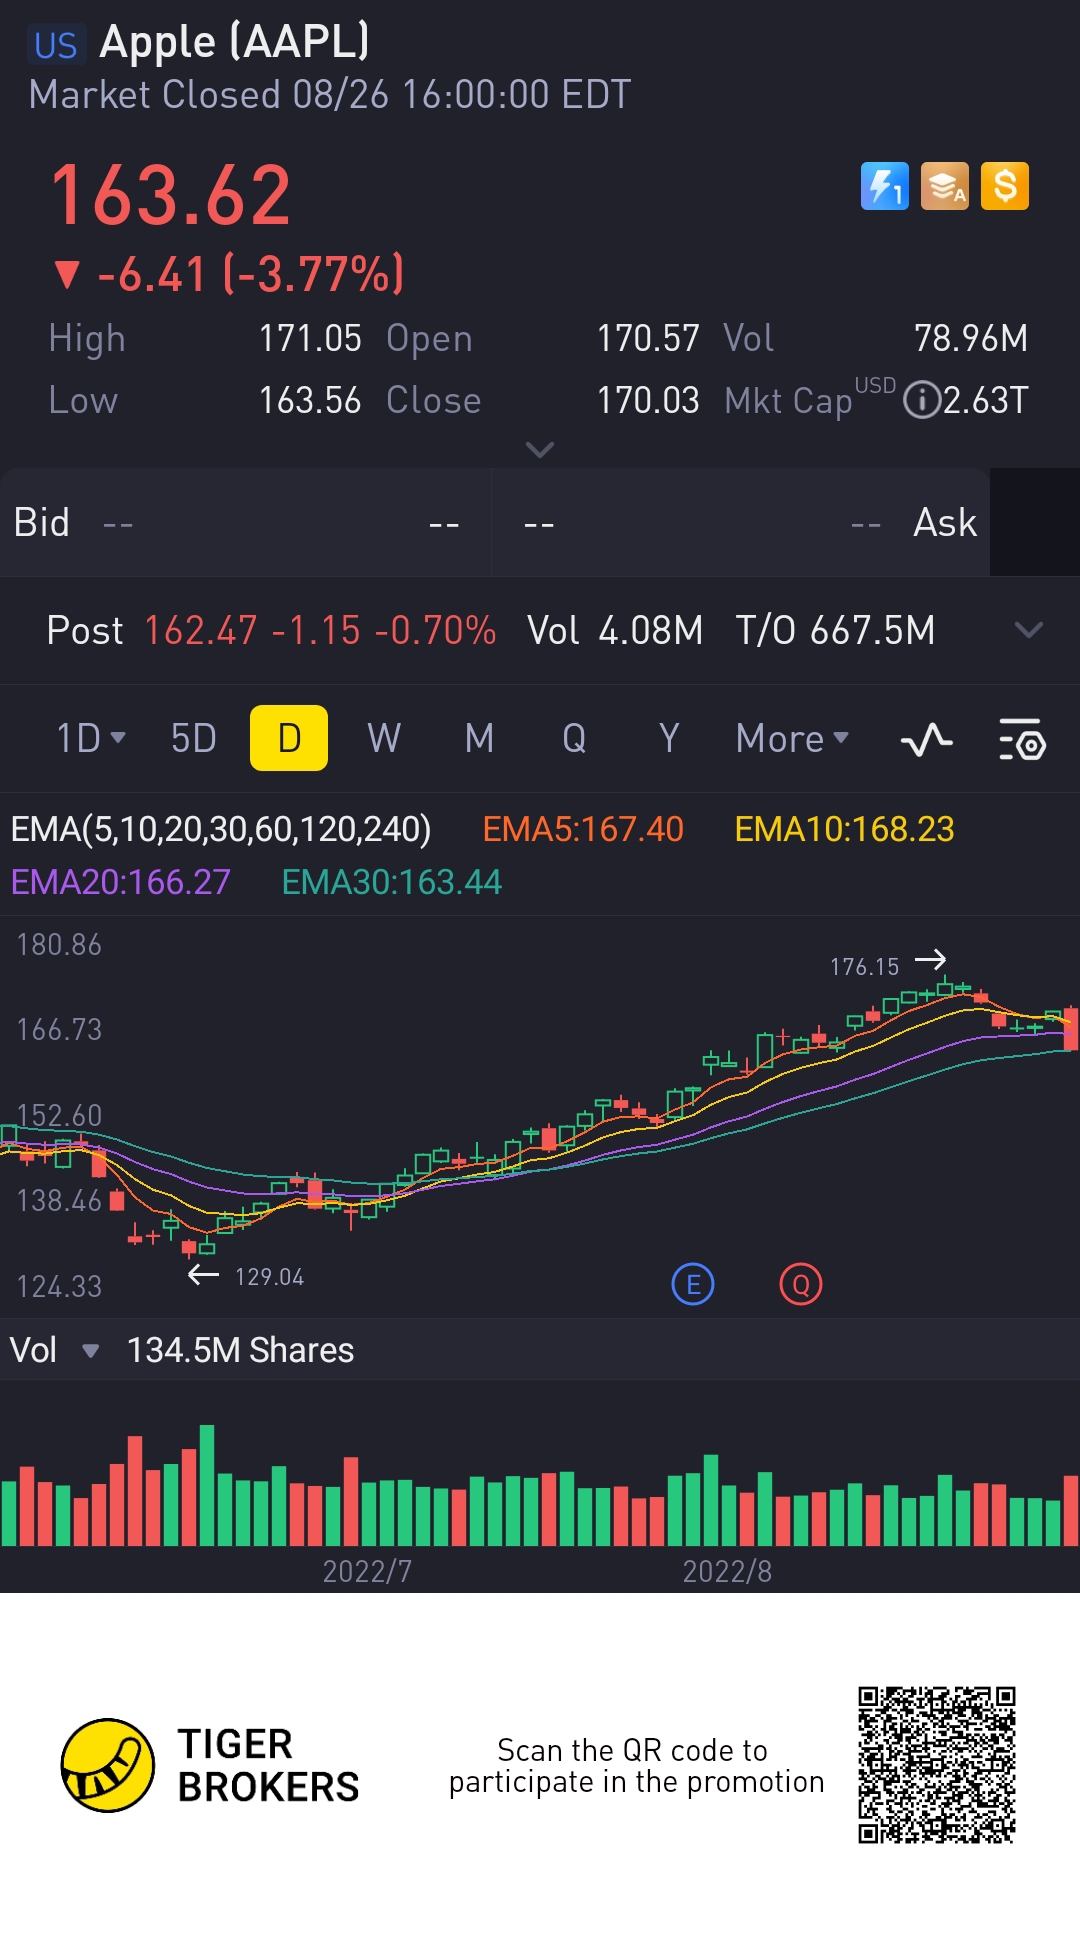Tap the Low value 163.56
The image size is (1080, 1938).
coord(310,401)
